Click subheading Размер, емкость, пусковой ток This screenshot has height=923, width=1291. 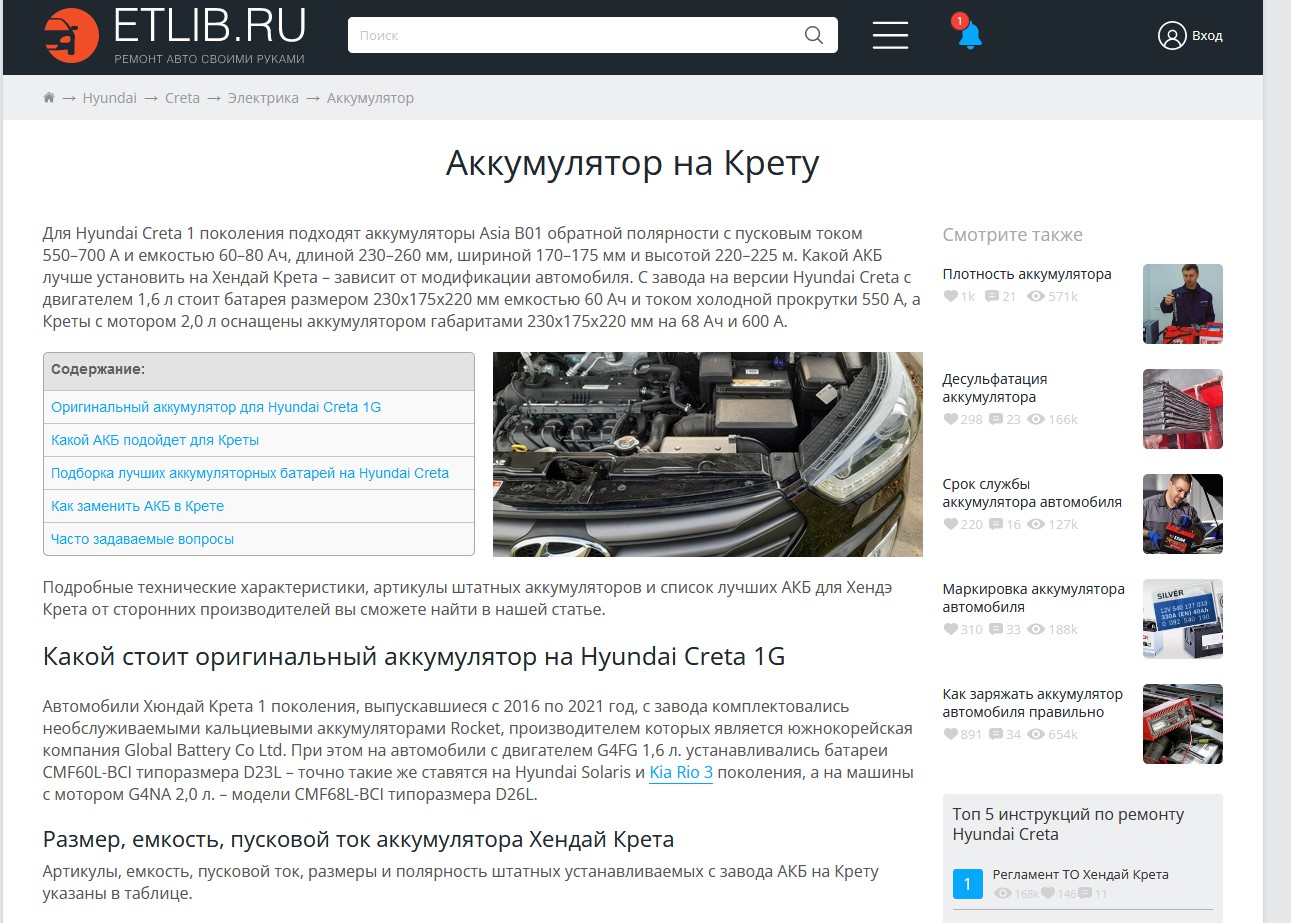click(359, 839)
